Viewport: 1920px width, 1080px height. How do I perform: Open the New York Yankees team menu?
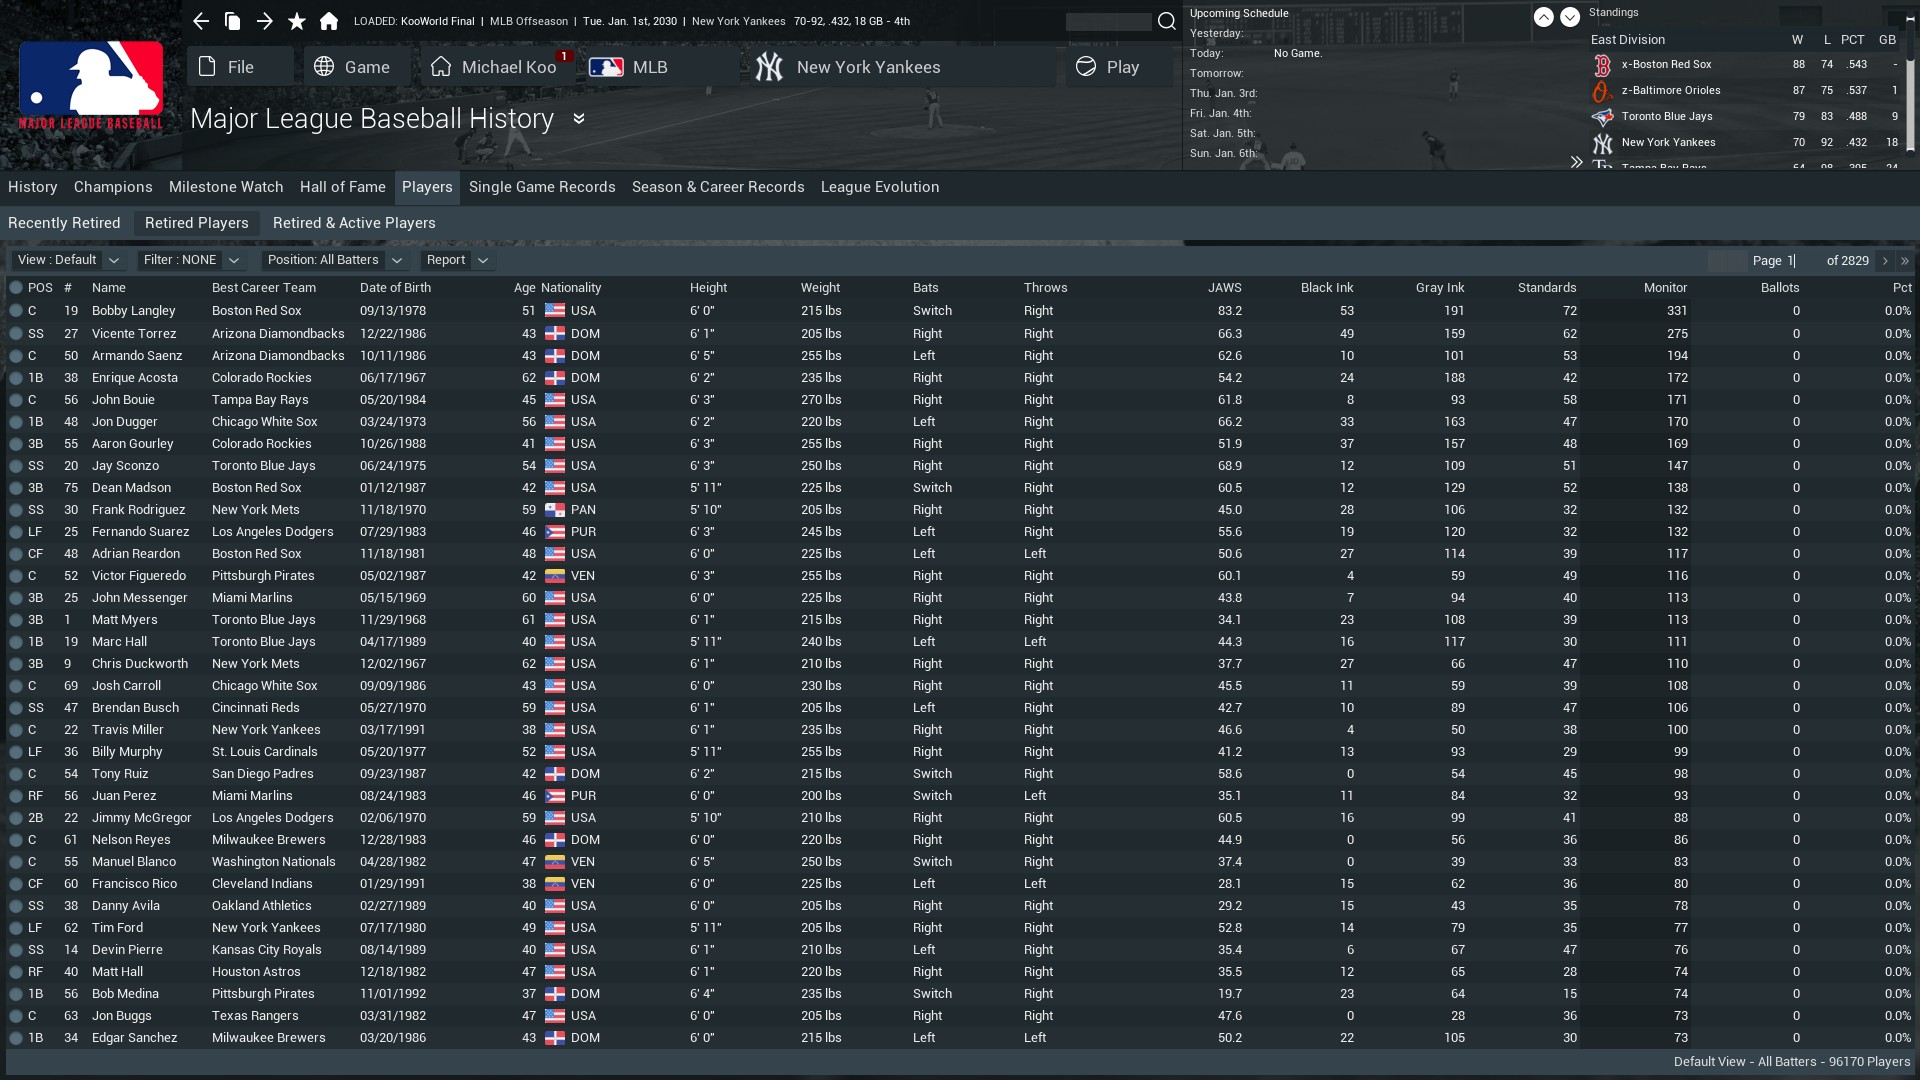[903, 67]
